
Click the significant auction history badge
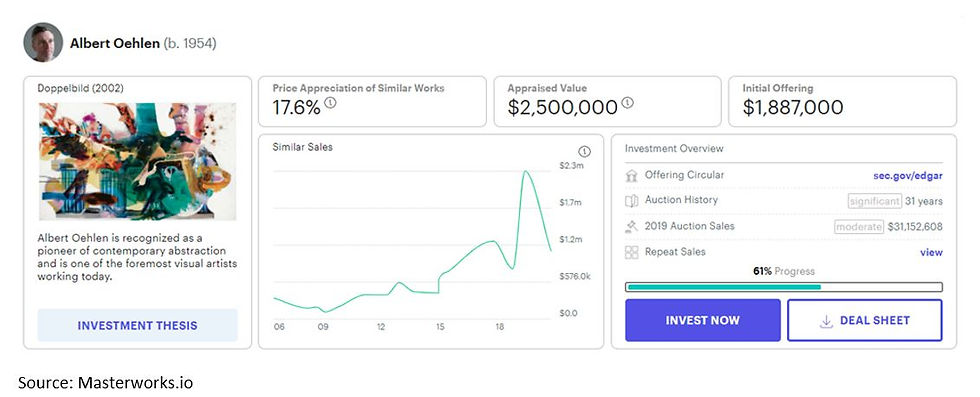[874, 201]
